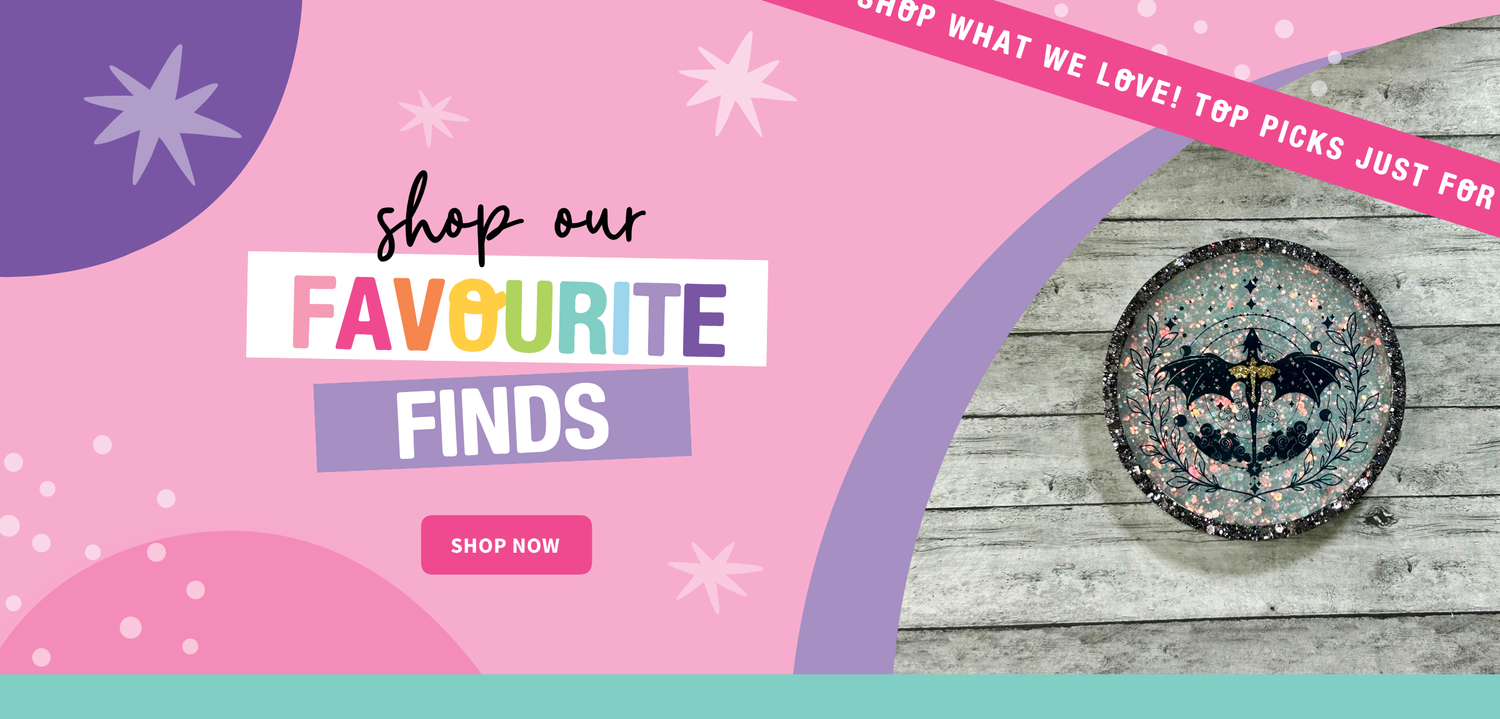Click the big pale star at top center
Screen dimensions: 1500x719
[737, 83]
